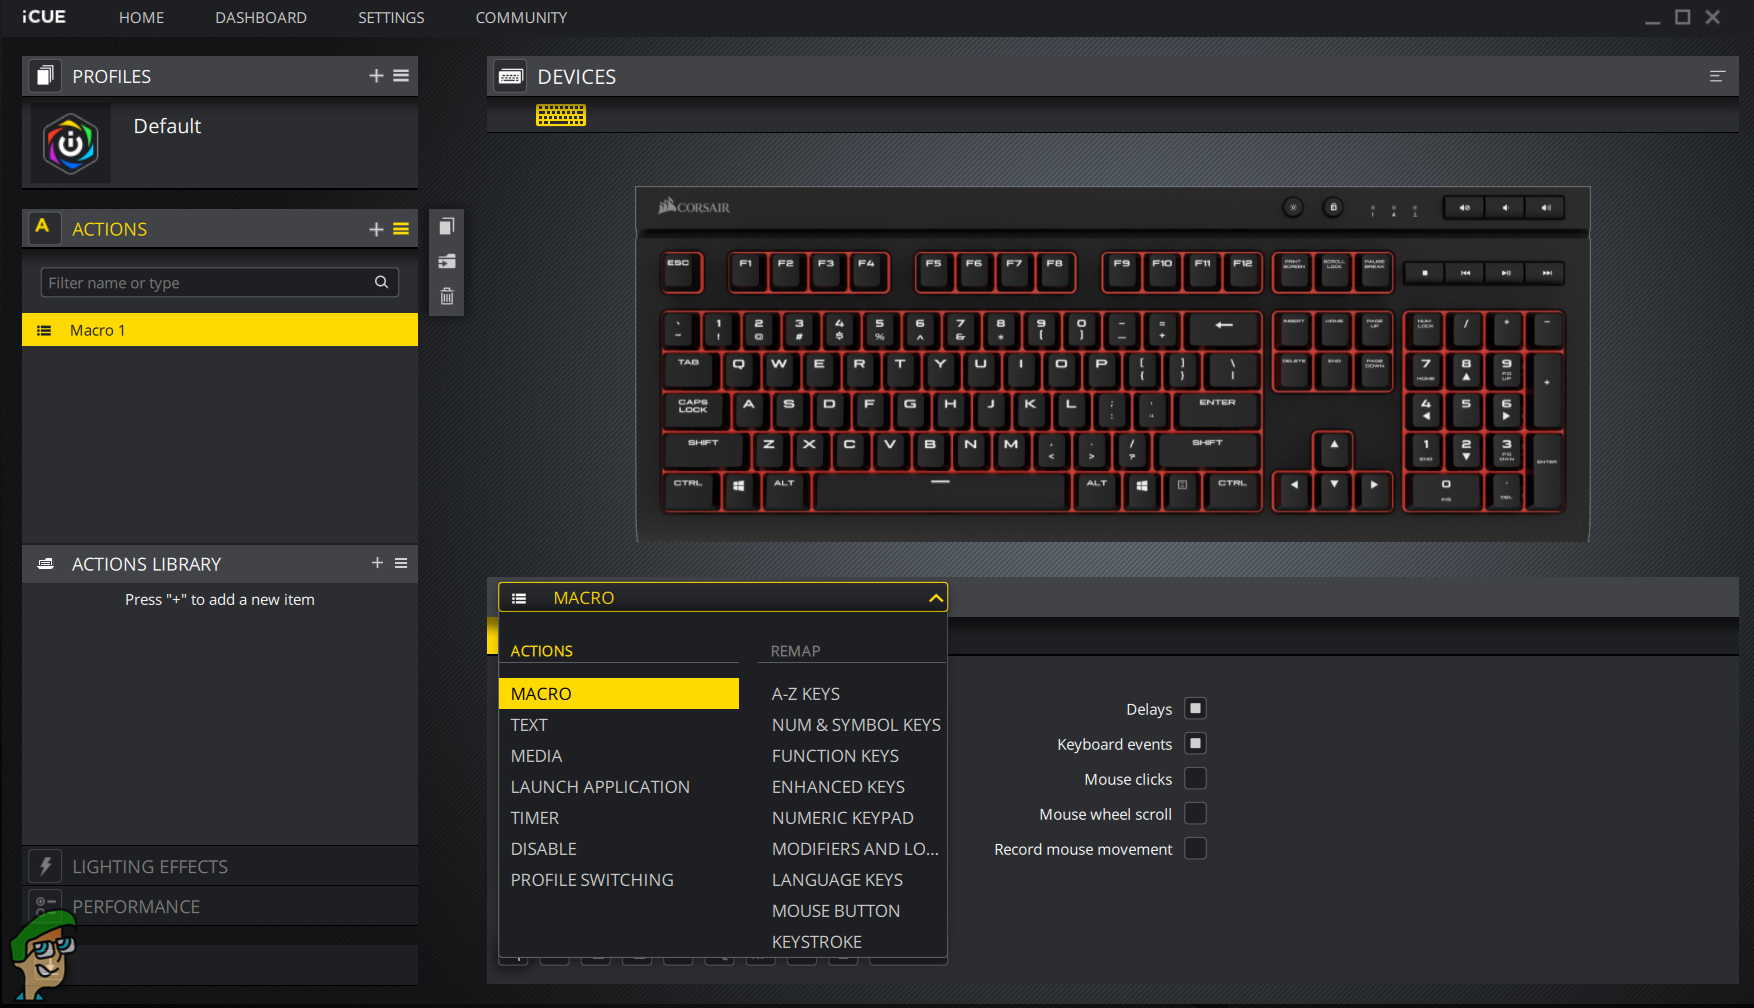Delete action using trash icon

tap(447, 296)
